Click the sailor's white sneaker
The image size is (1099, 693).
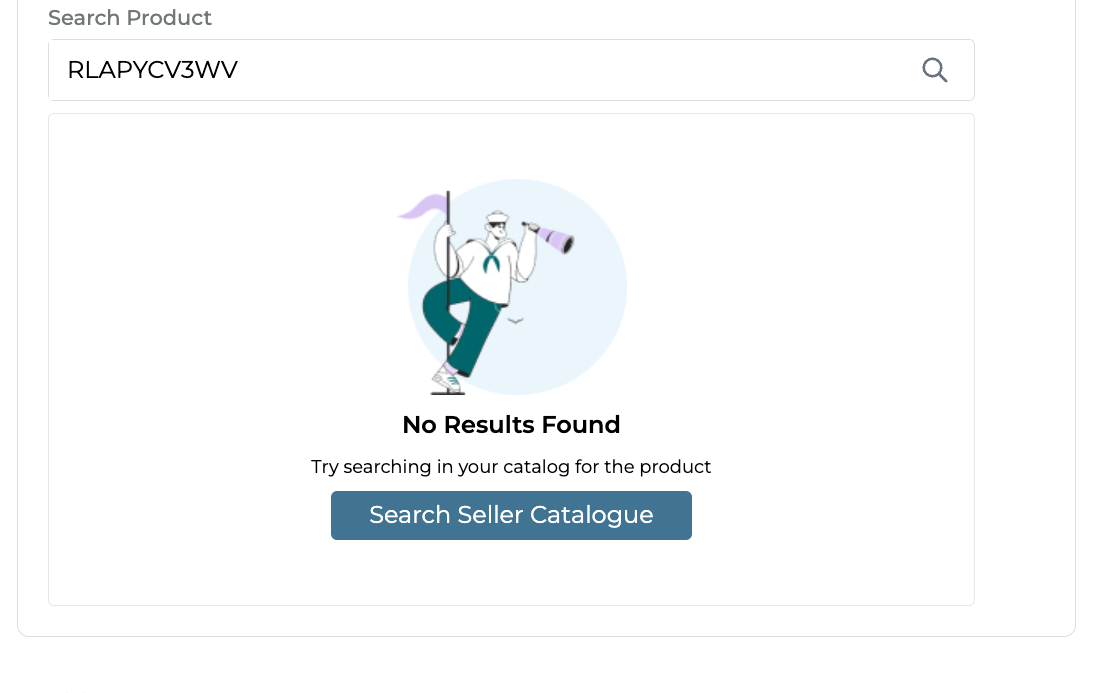pyautogui.click(x=447, y=380)
